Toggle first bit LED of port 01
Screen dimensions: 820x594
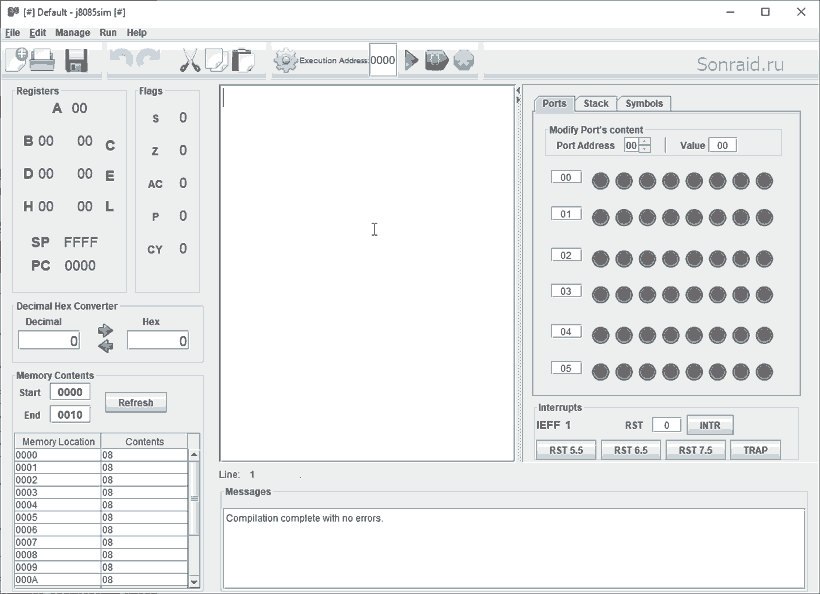pos(600,218)
